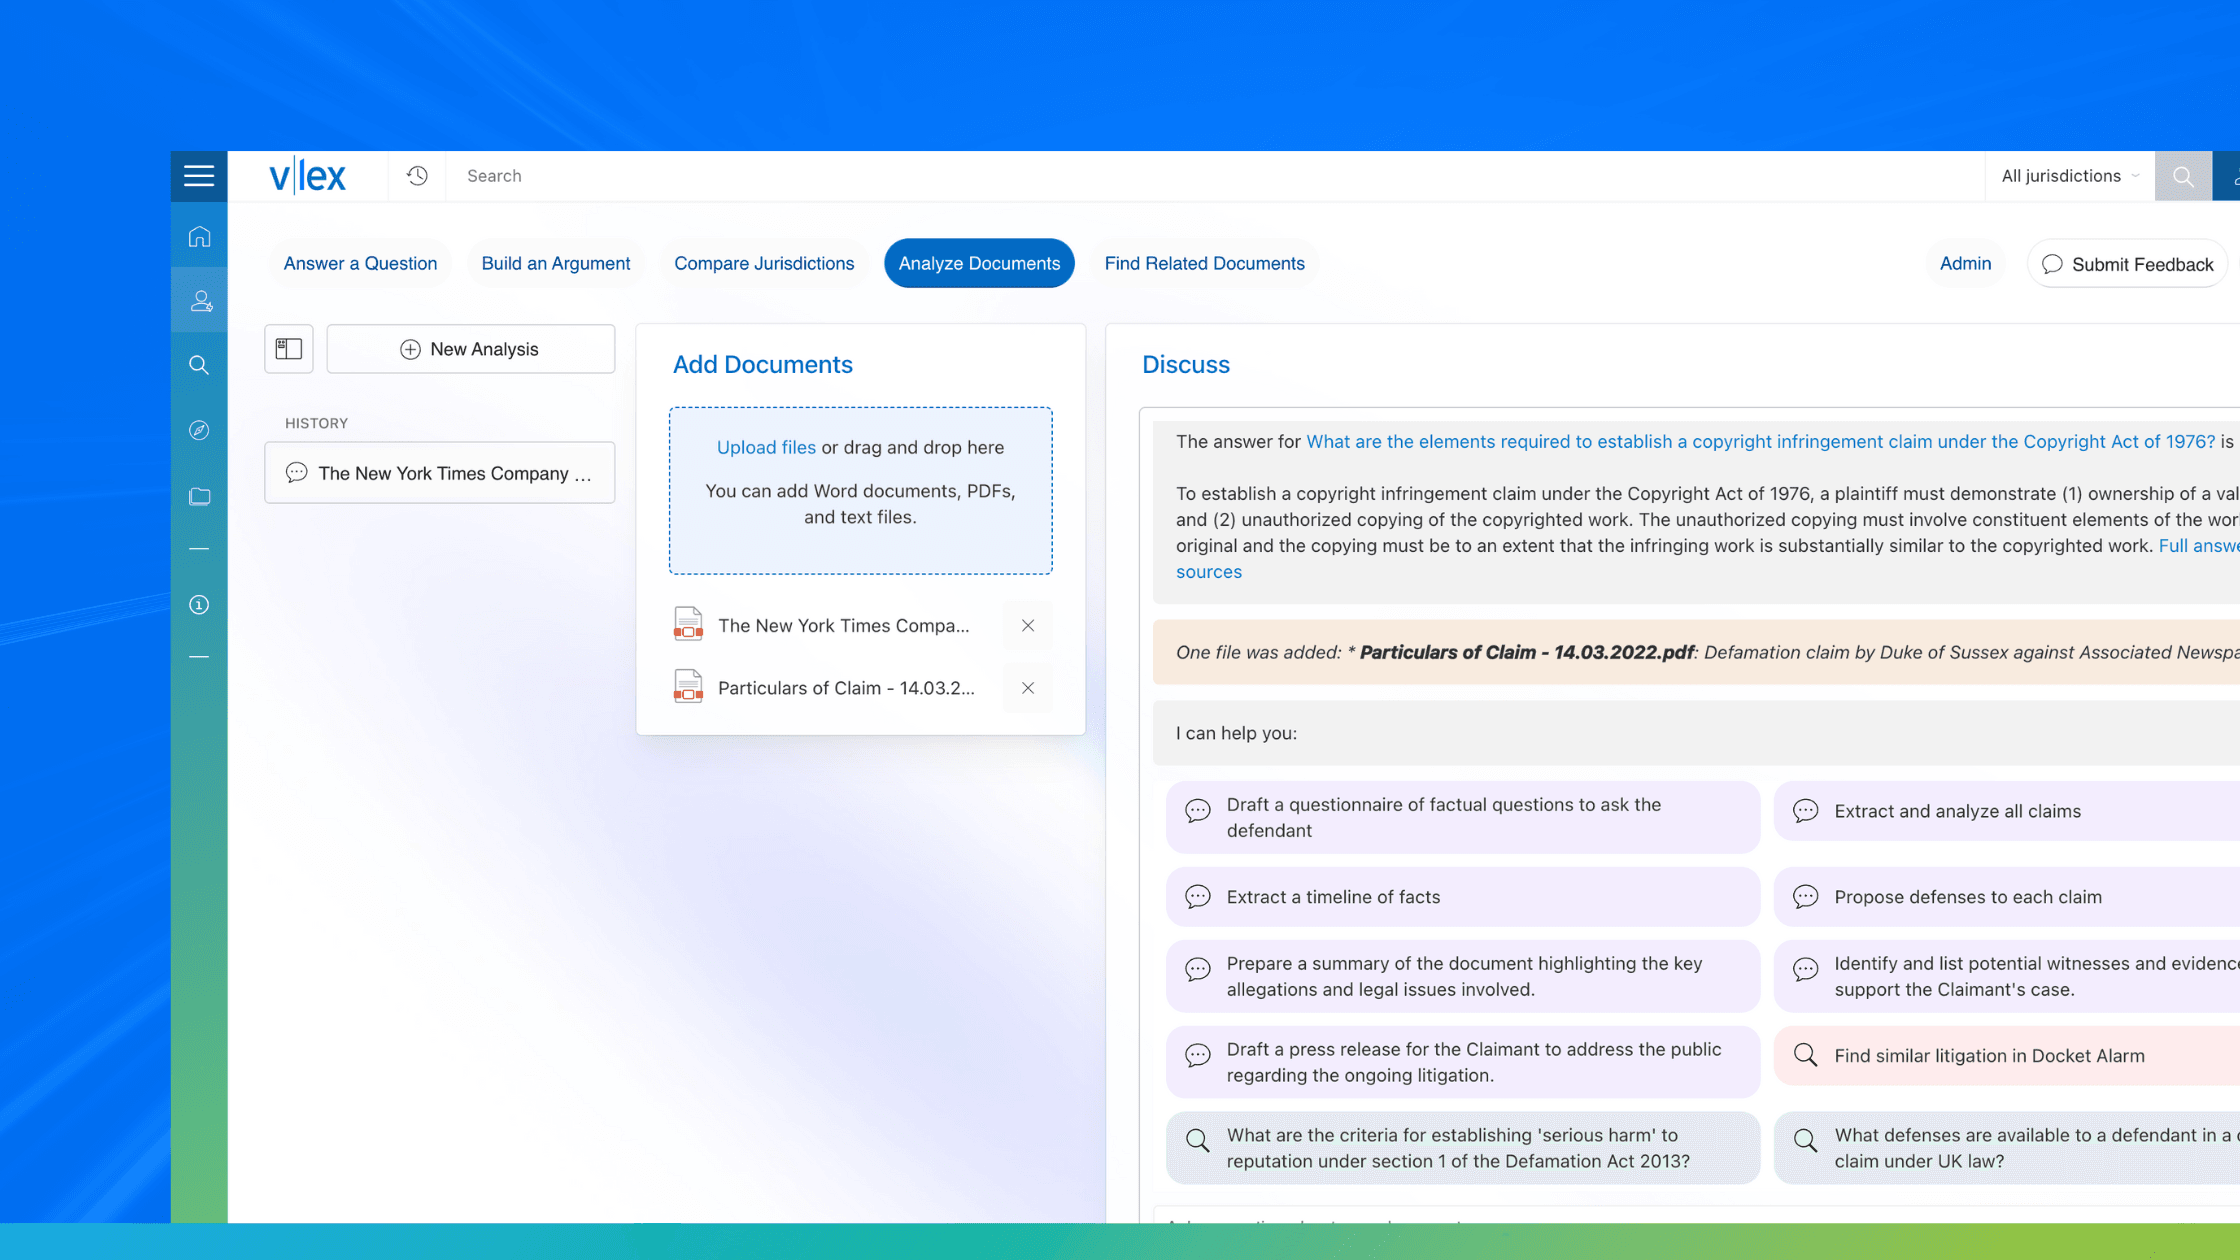
Task: Click The New York Times Compa... file name
Action: point(843,626)
